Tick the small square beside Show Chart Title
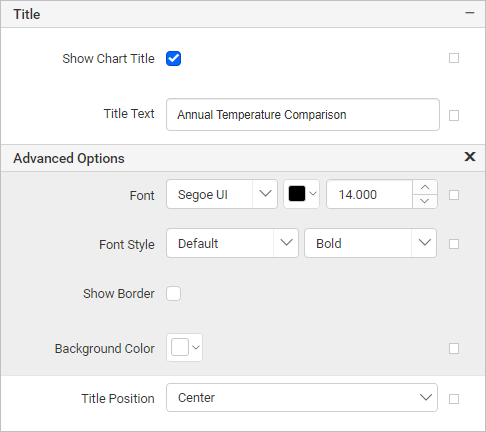Screen dimensions: 486x432 [x=454, y=58]
